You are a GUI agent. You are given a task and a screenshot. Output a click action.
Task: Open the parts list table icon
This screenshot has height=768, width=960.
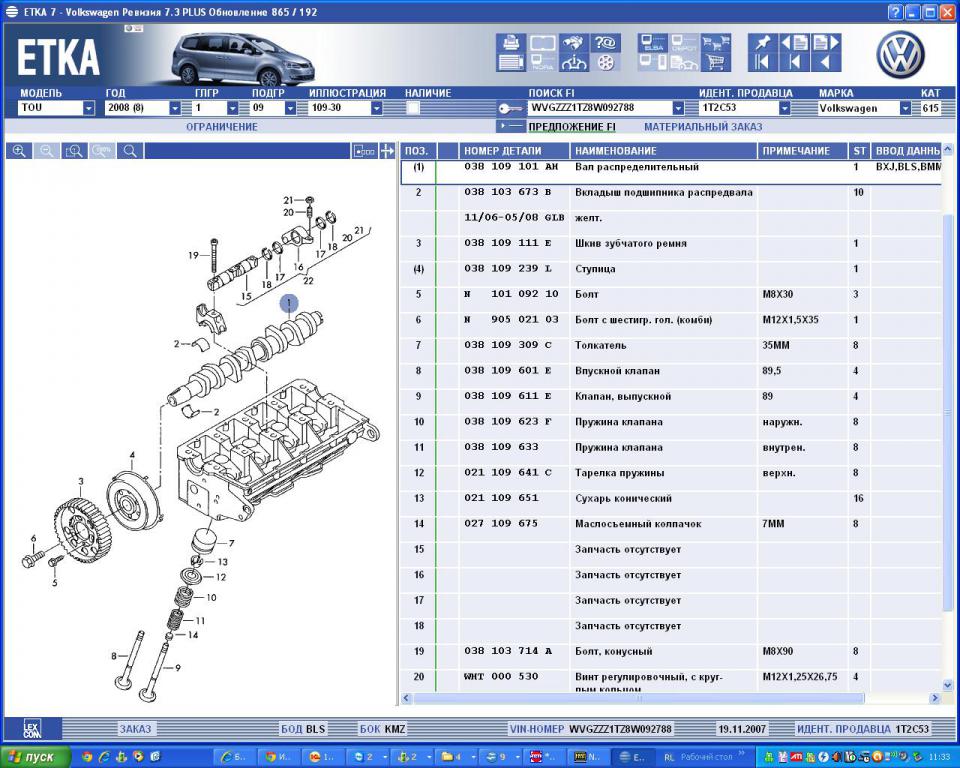[511, 62]
